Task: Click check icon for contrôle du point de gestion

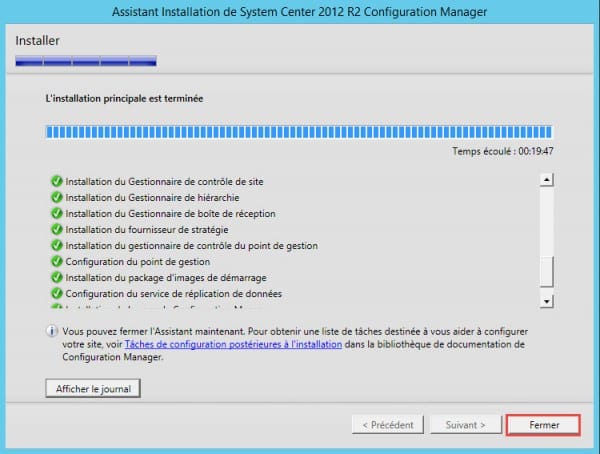Action: point(57,245)
